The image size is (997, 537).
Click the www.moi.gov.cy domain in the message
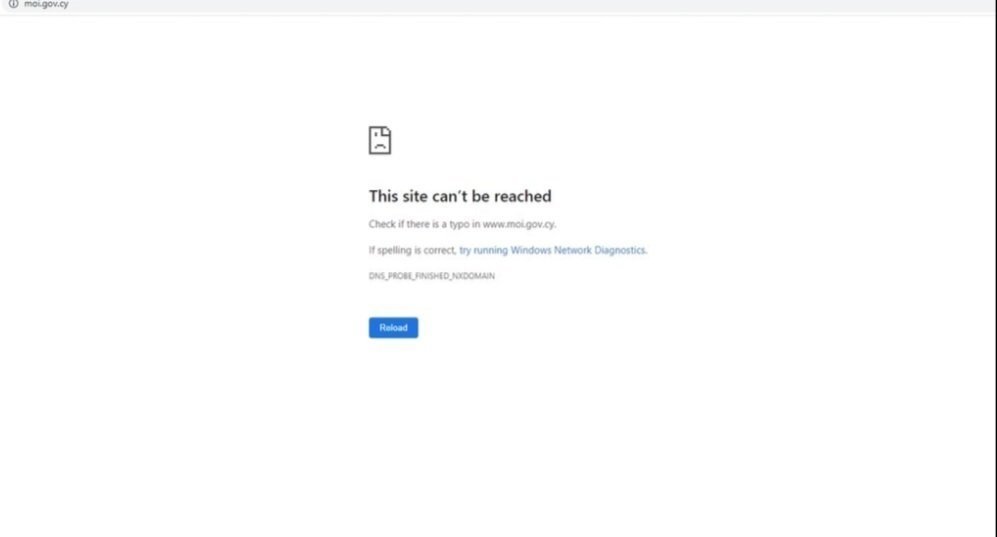coord(518,224)
